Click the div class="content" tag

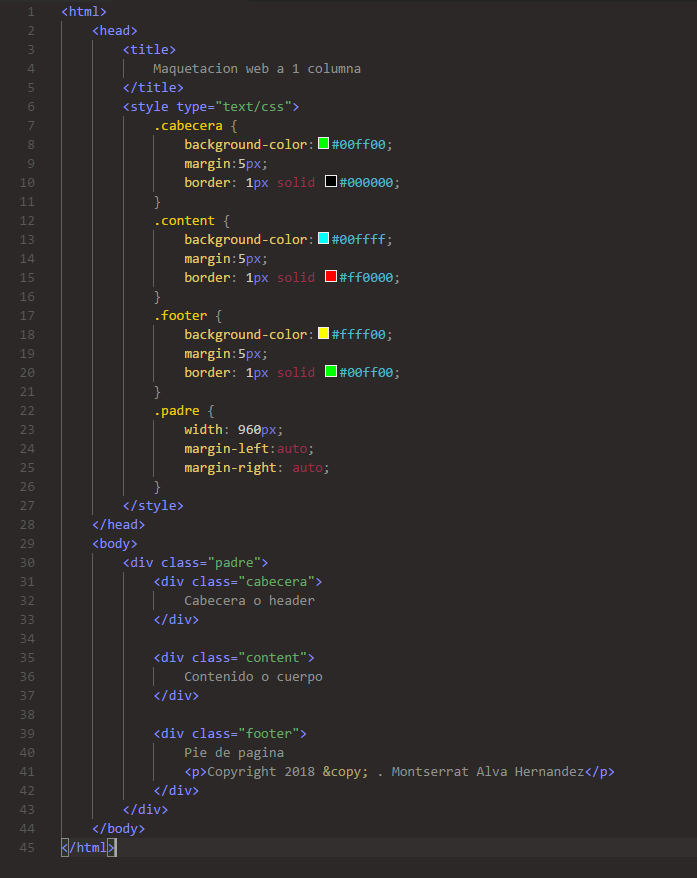coord(234,658)
